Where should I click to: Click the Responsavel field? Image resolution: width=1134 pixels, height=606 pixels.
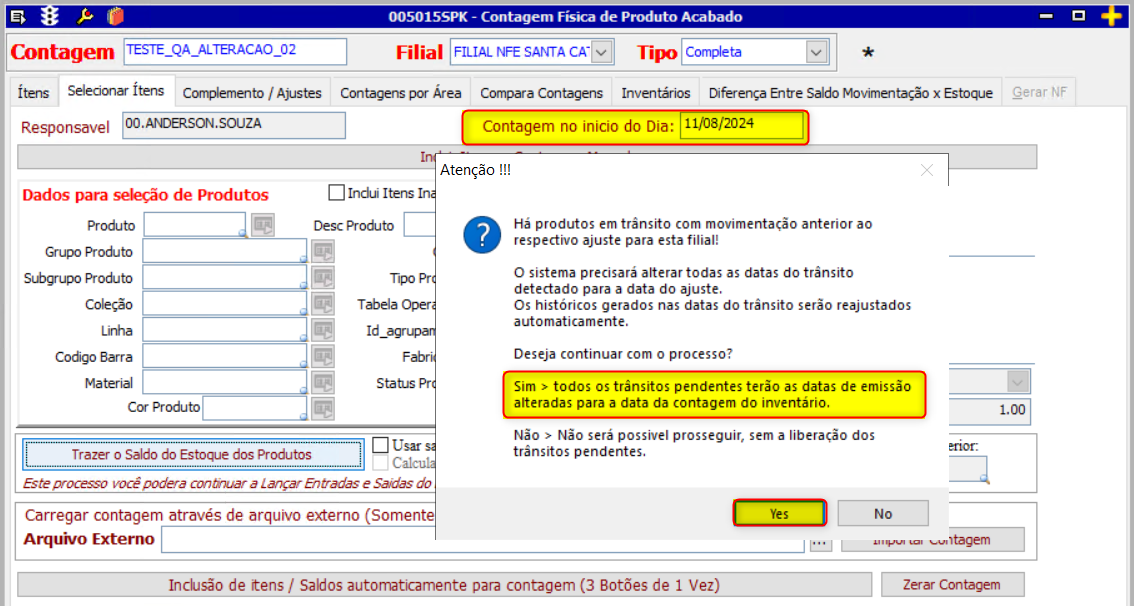coord(234,125)
